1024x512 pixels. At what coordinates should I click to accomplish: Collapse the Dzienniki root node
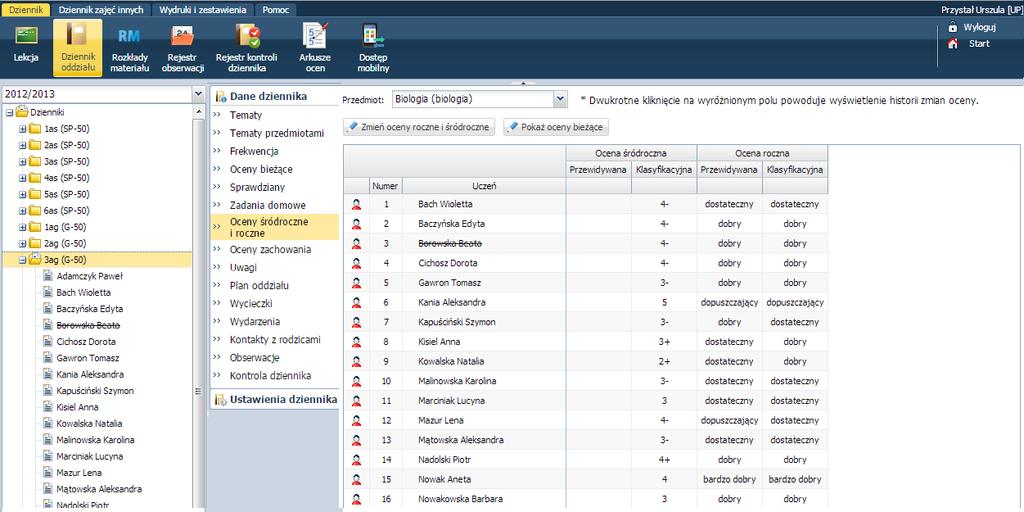9,112
